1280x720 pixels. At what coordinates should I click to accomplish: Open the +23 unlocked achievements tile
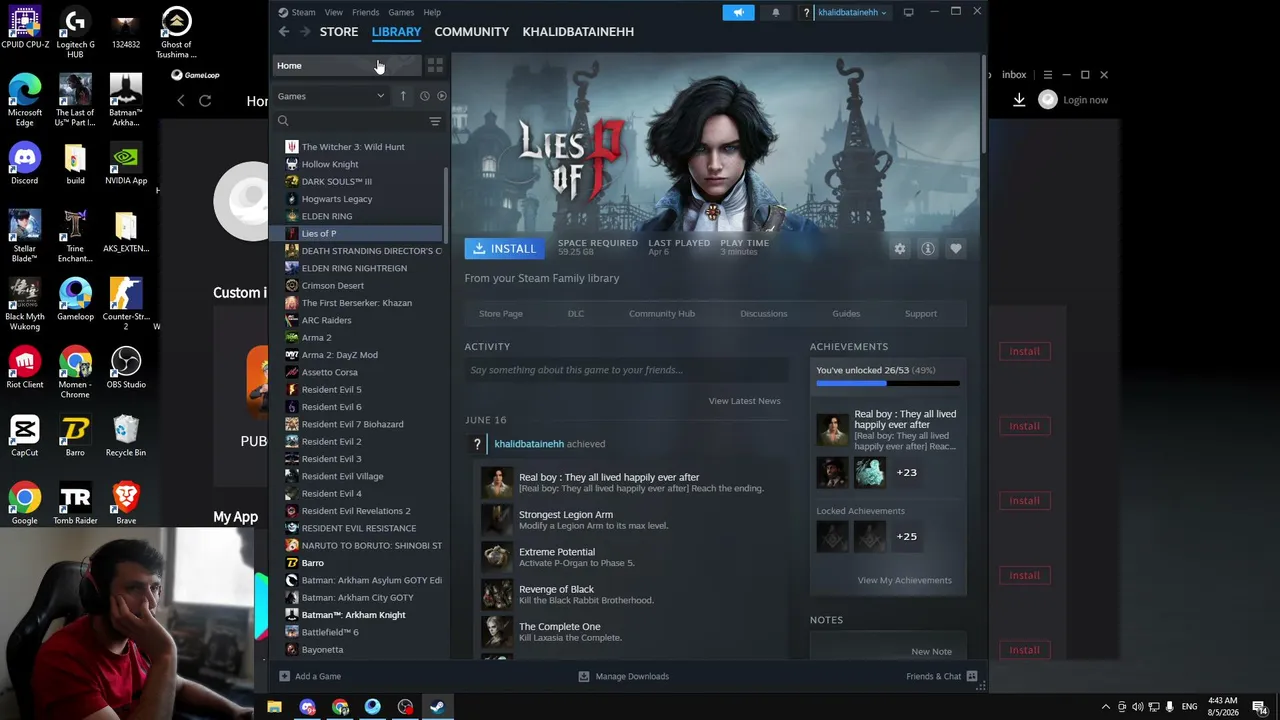coord(906,472)
